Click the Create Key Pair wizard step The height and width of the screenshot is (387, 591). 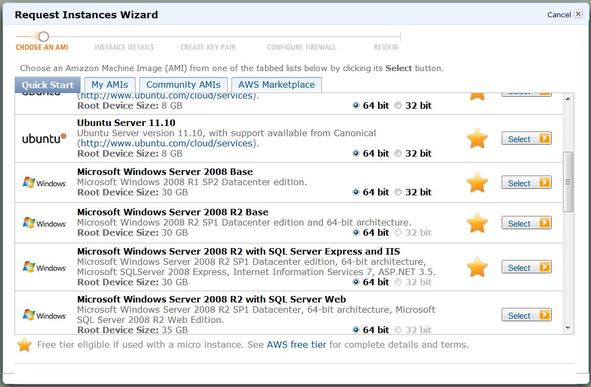coord(208,47)
